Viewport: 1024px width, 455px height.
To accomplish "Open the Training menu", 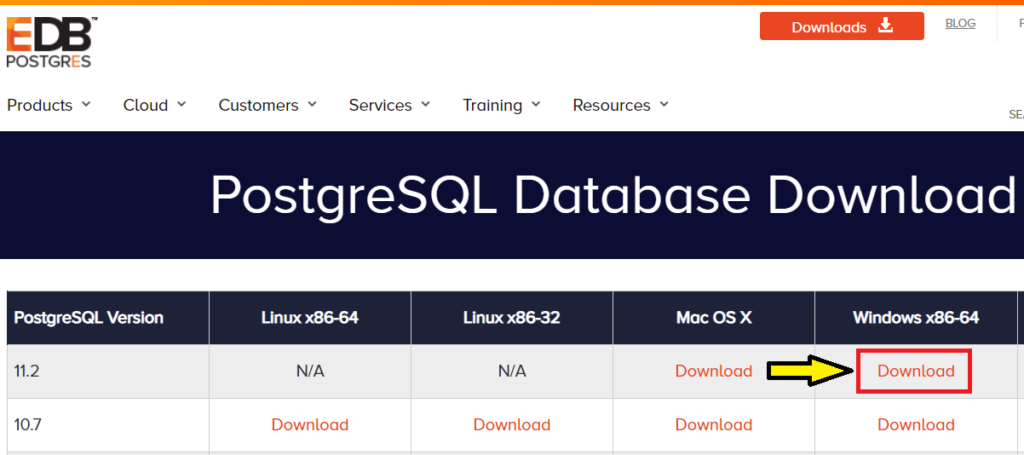I will (x=492, y=105).
